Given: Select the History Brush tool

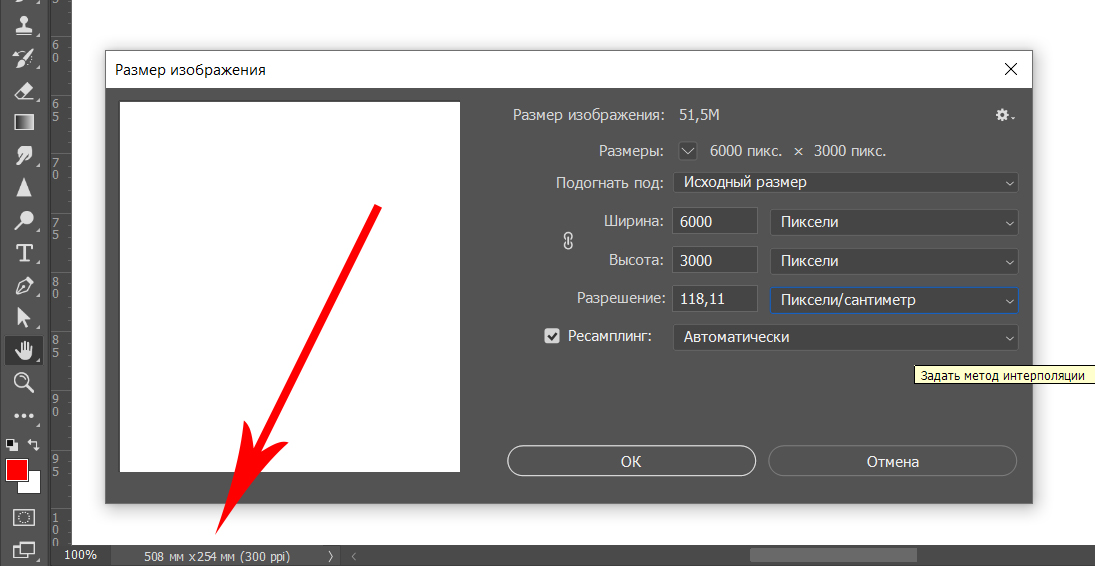Looking at the screenshot, I should [24, 59].
